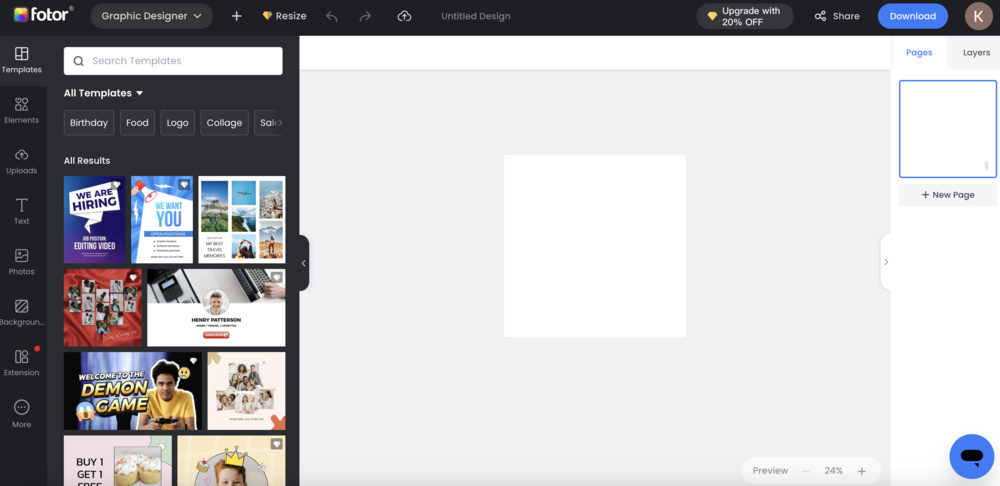The height and width of the screenshot is (486, 1000).
Task: Select the Pages tab
Action: (x=918, y=53)
